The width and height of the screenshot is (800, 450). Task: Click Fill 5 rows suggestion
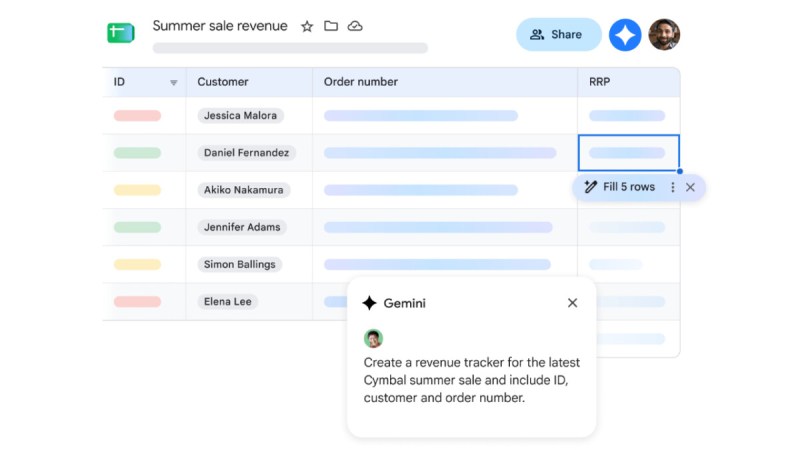(x=619, y=187)
